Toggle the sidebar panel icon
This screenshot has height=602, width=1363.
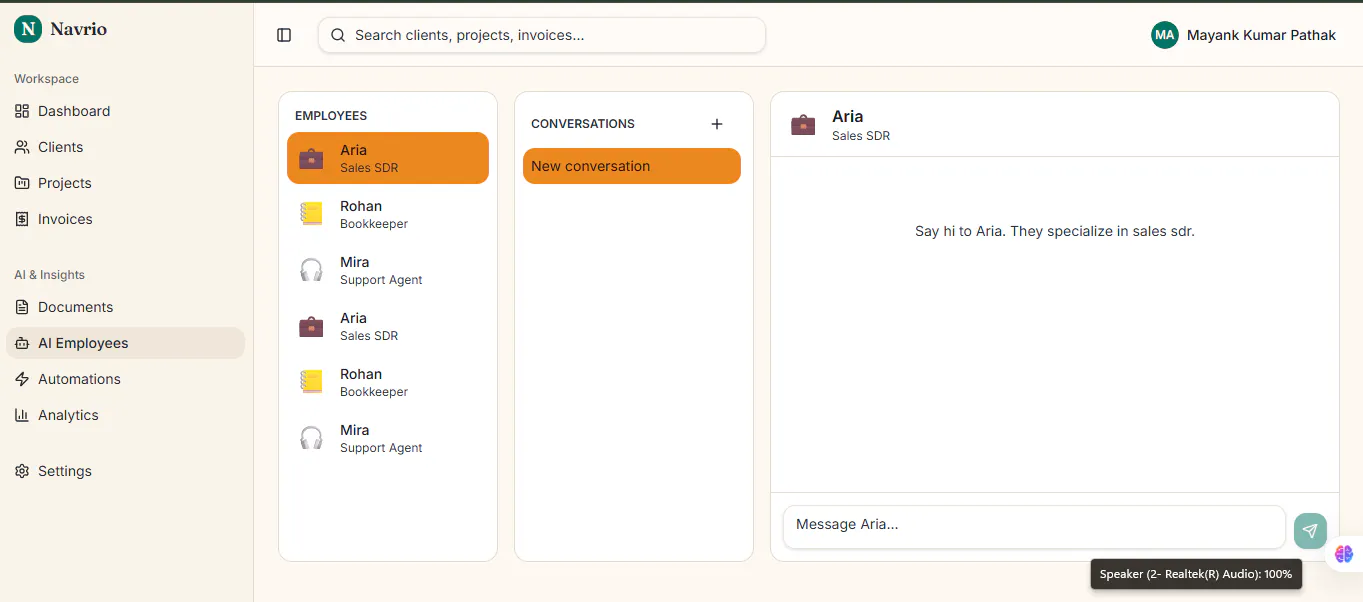pyautogui.click(x=284, y=35)
